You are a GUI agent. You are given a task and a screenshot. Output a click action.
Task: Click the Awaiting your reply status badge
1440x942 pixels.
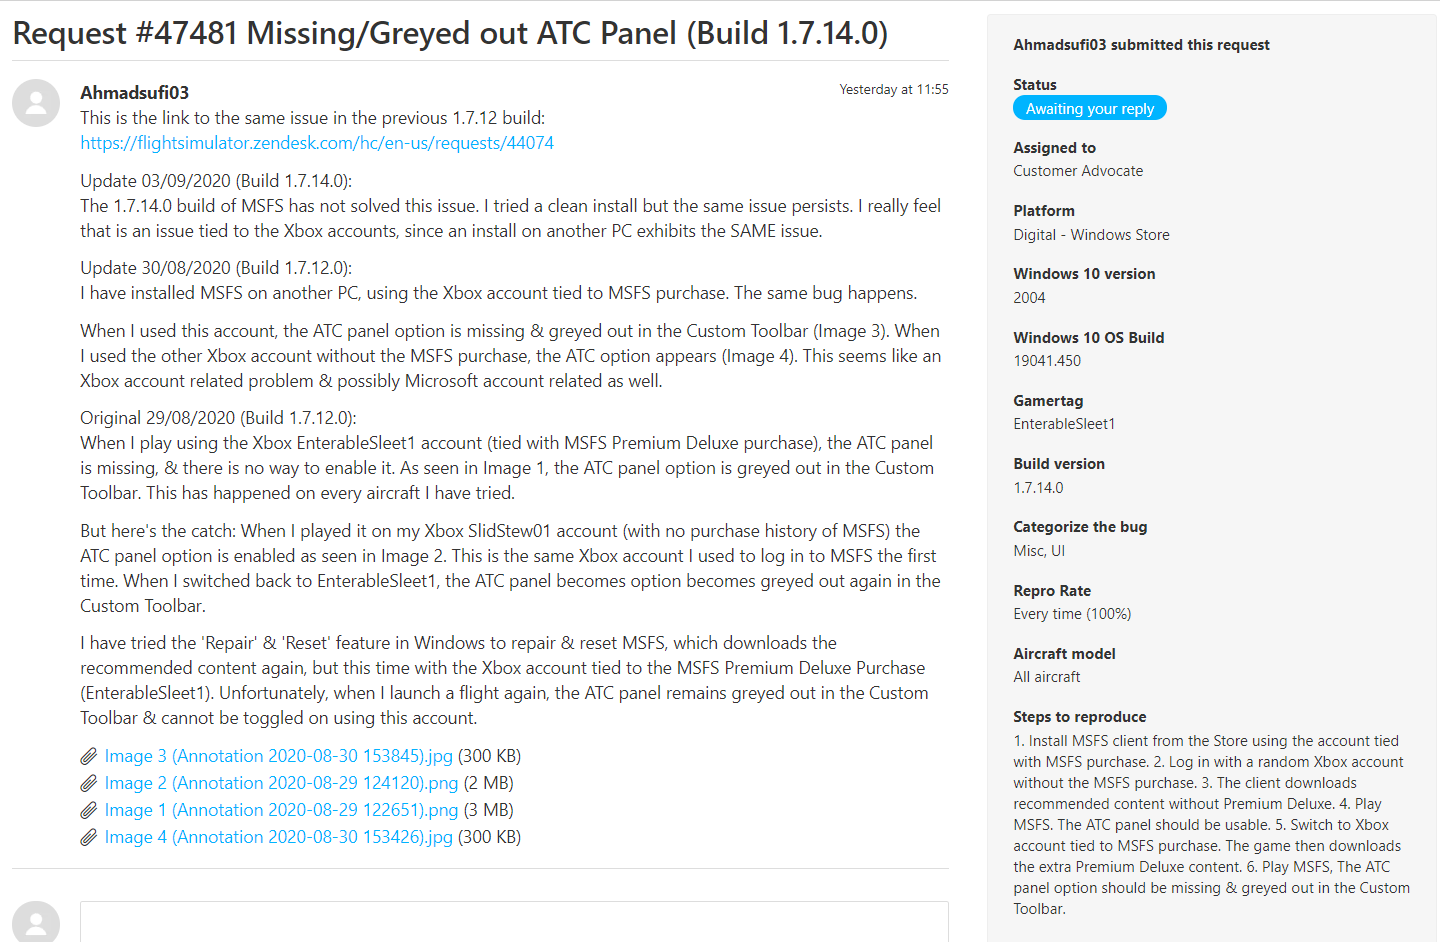[1089, 108]
